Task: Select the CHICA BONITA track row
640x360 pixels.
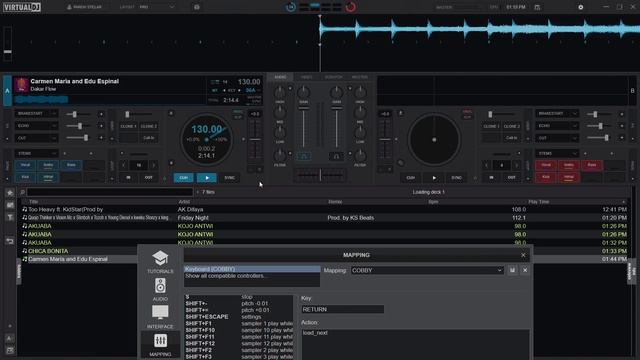Action: [x=324, y=251]
